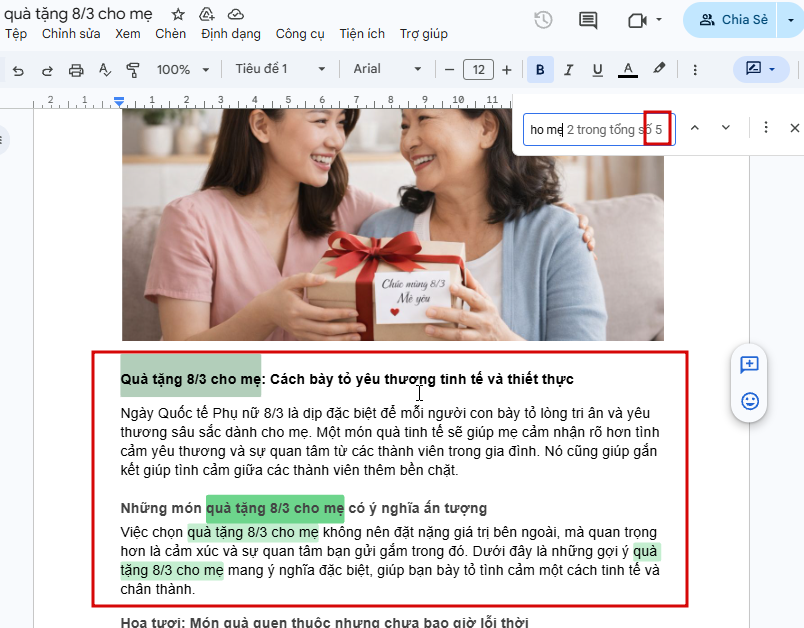The height and width of the screenshot is (628, 804).
Task: Click the heading 'Quà tặng 8/3 cho mẹ: Cách bày tỏ'
Action: 347,379
